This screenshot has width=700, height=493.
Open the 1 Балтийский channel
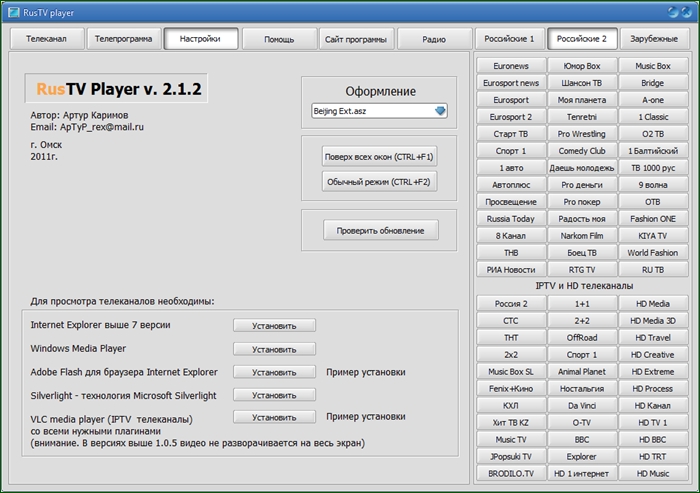[653, 150]
